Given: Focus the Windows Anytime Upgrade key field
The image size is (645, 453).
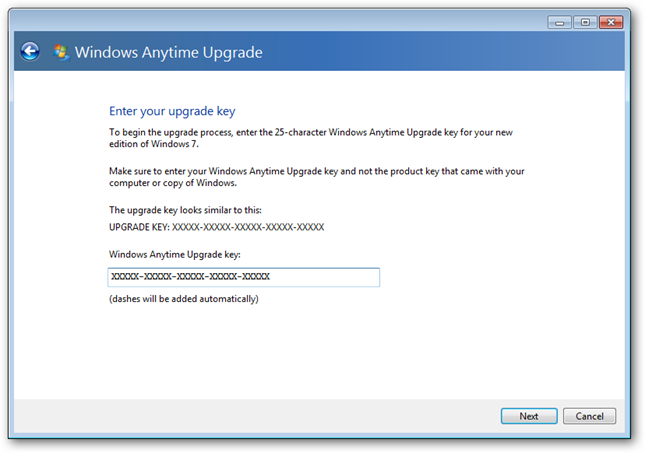Looking at the screenshot, I should click(244, 277).
